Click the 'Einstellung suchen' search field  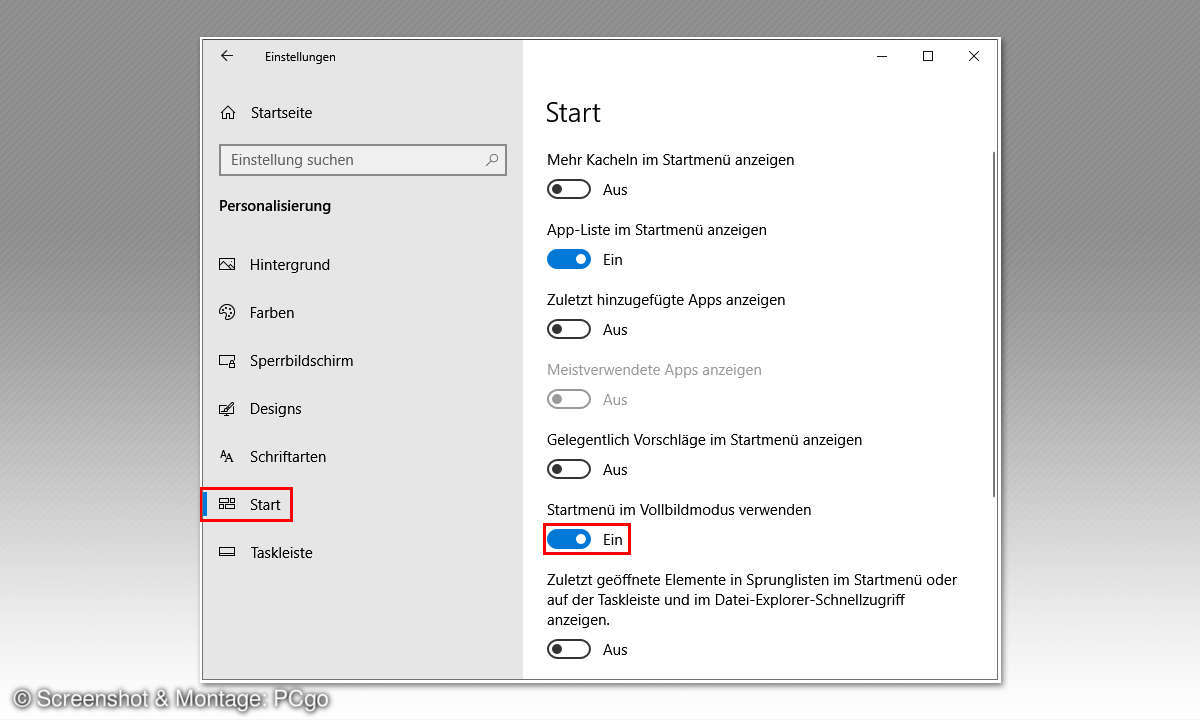click(362, 160)
